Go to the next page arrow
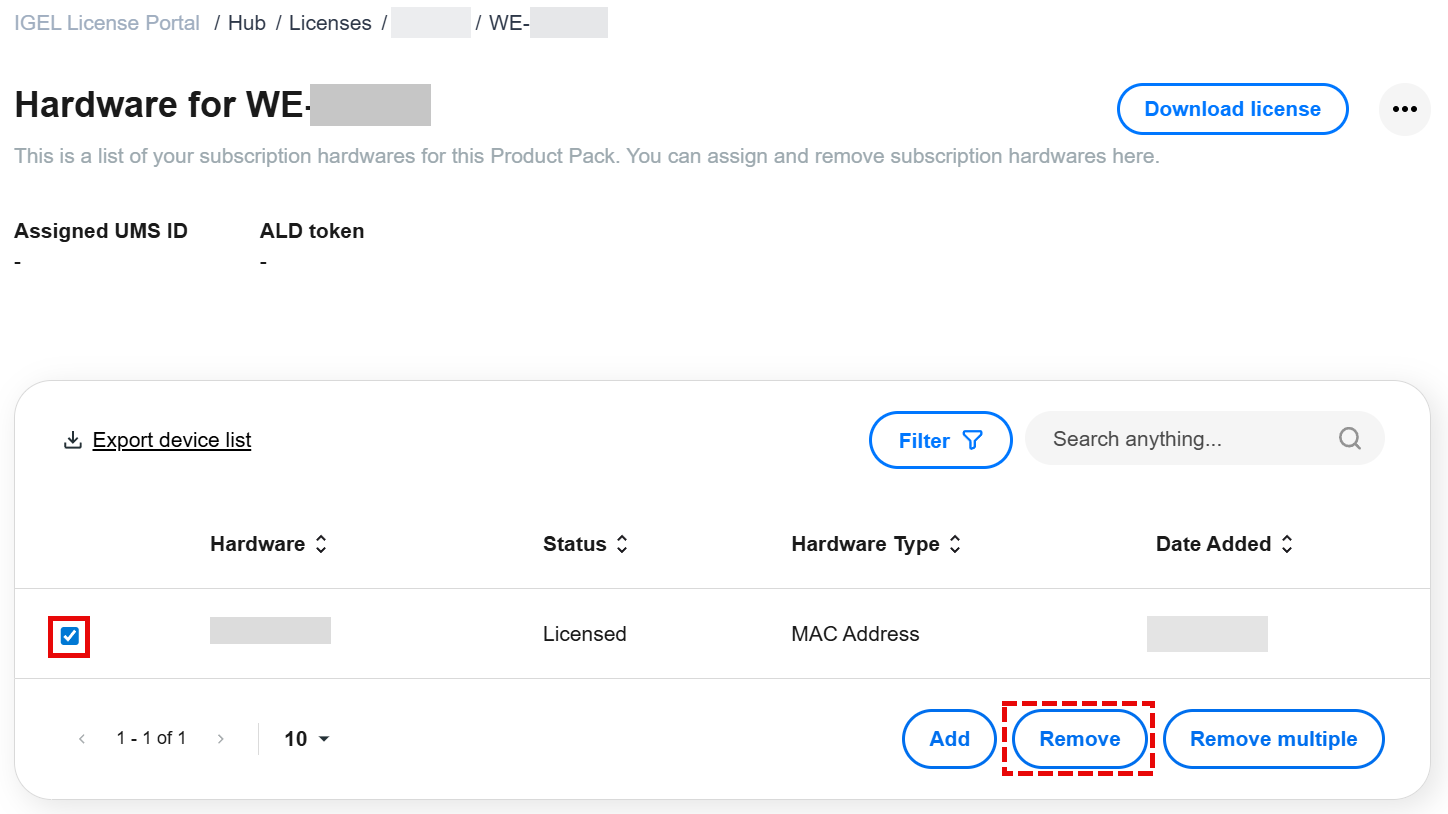This screenshot has height=814, width=1448. coord(221,739)
